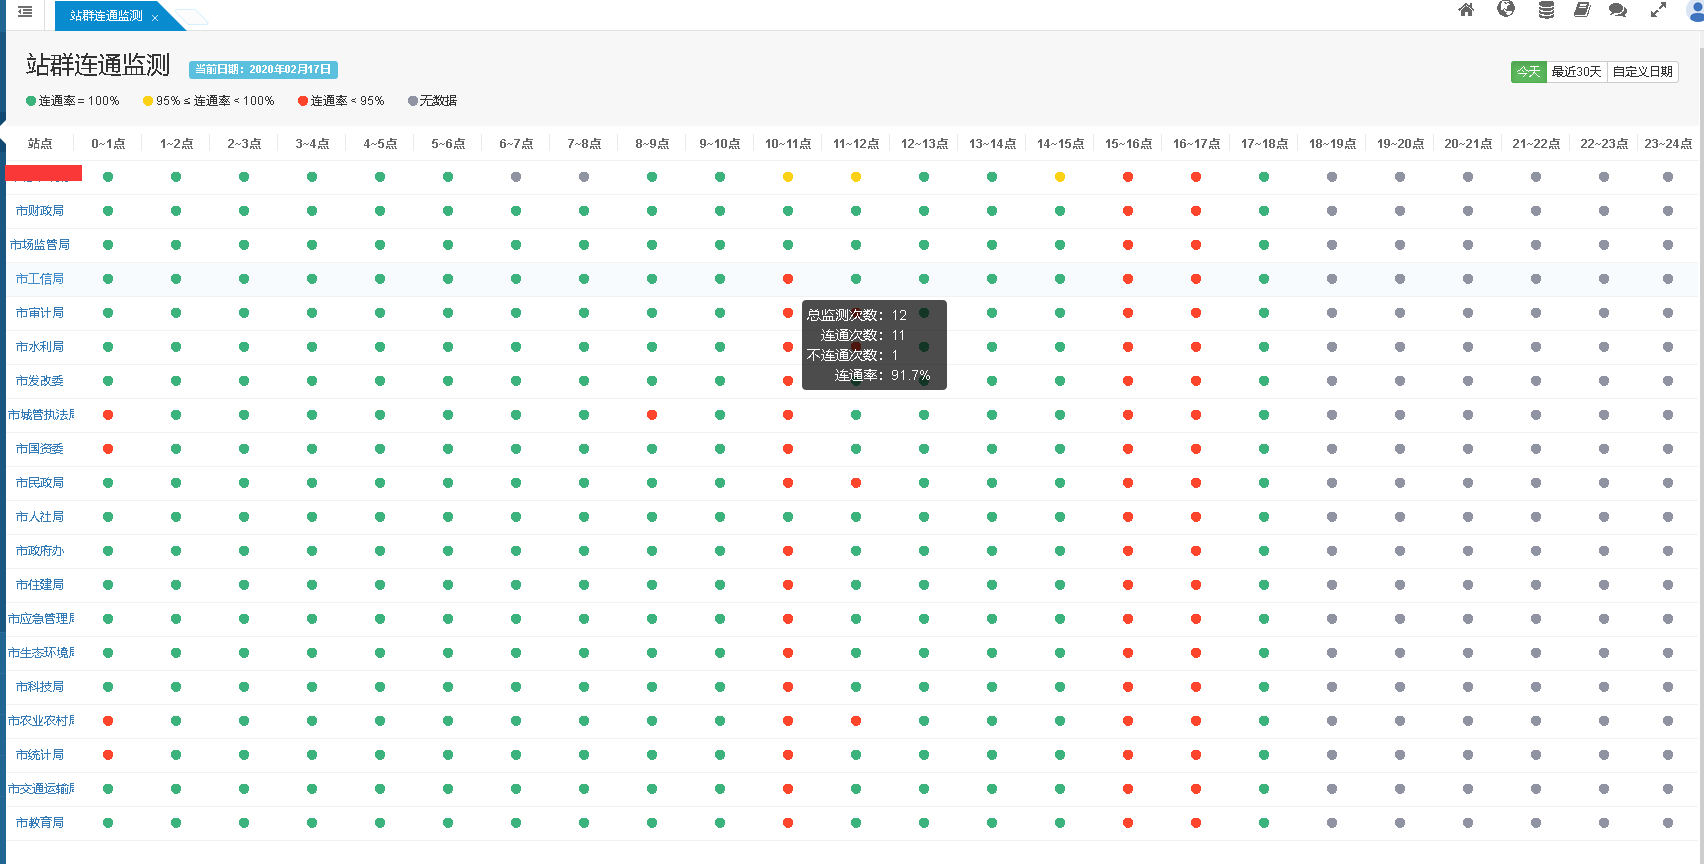
Task: Open the book documentation icon
Action: [1582, 10]
